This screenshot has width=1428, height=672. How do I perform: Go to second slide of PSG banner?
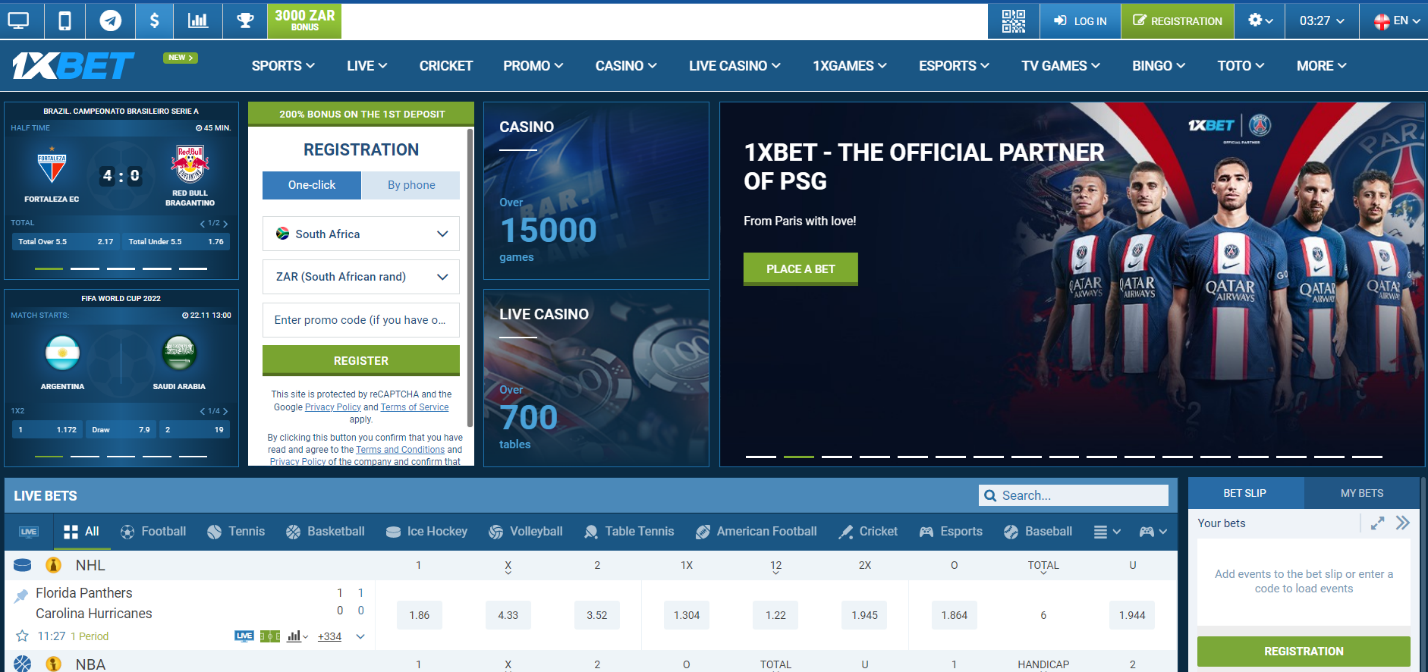[x=798, y=456]
